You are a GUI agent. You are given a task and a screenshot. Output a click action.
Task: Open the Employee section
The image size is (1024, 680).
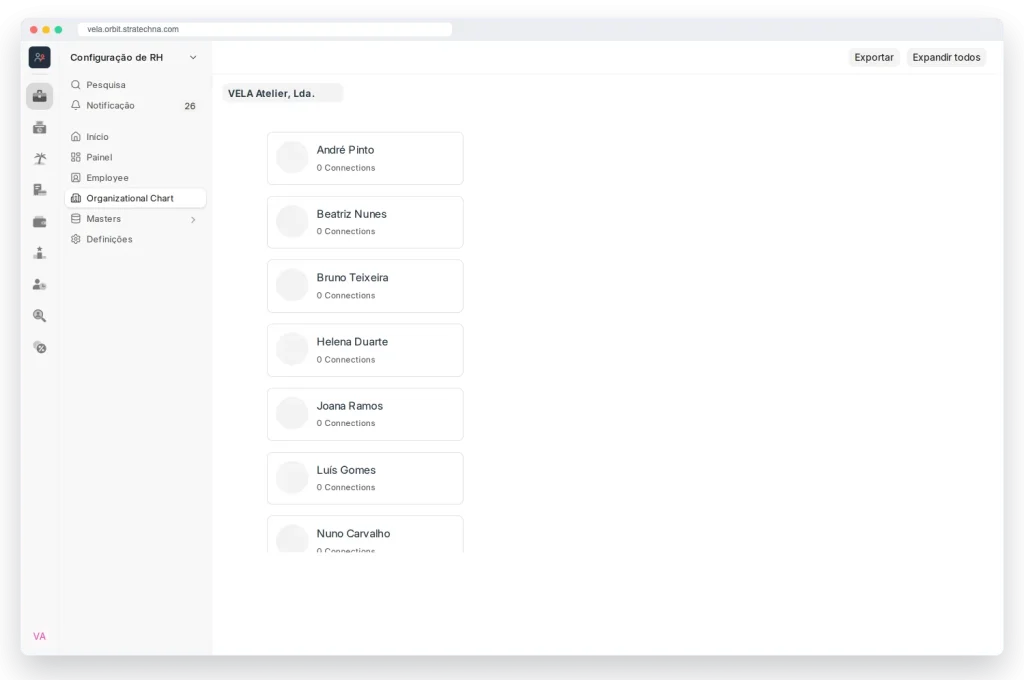[x=135, y=178]
